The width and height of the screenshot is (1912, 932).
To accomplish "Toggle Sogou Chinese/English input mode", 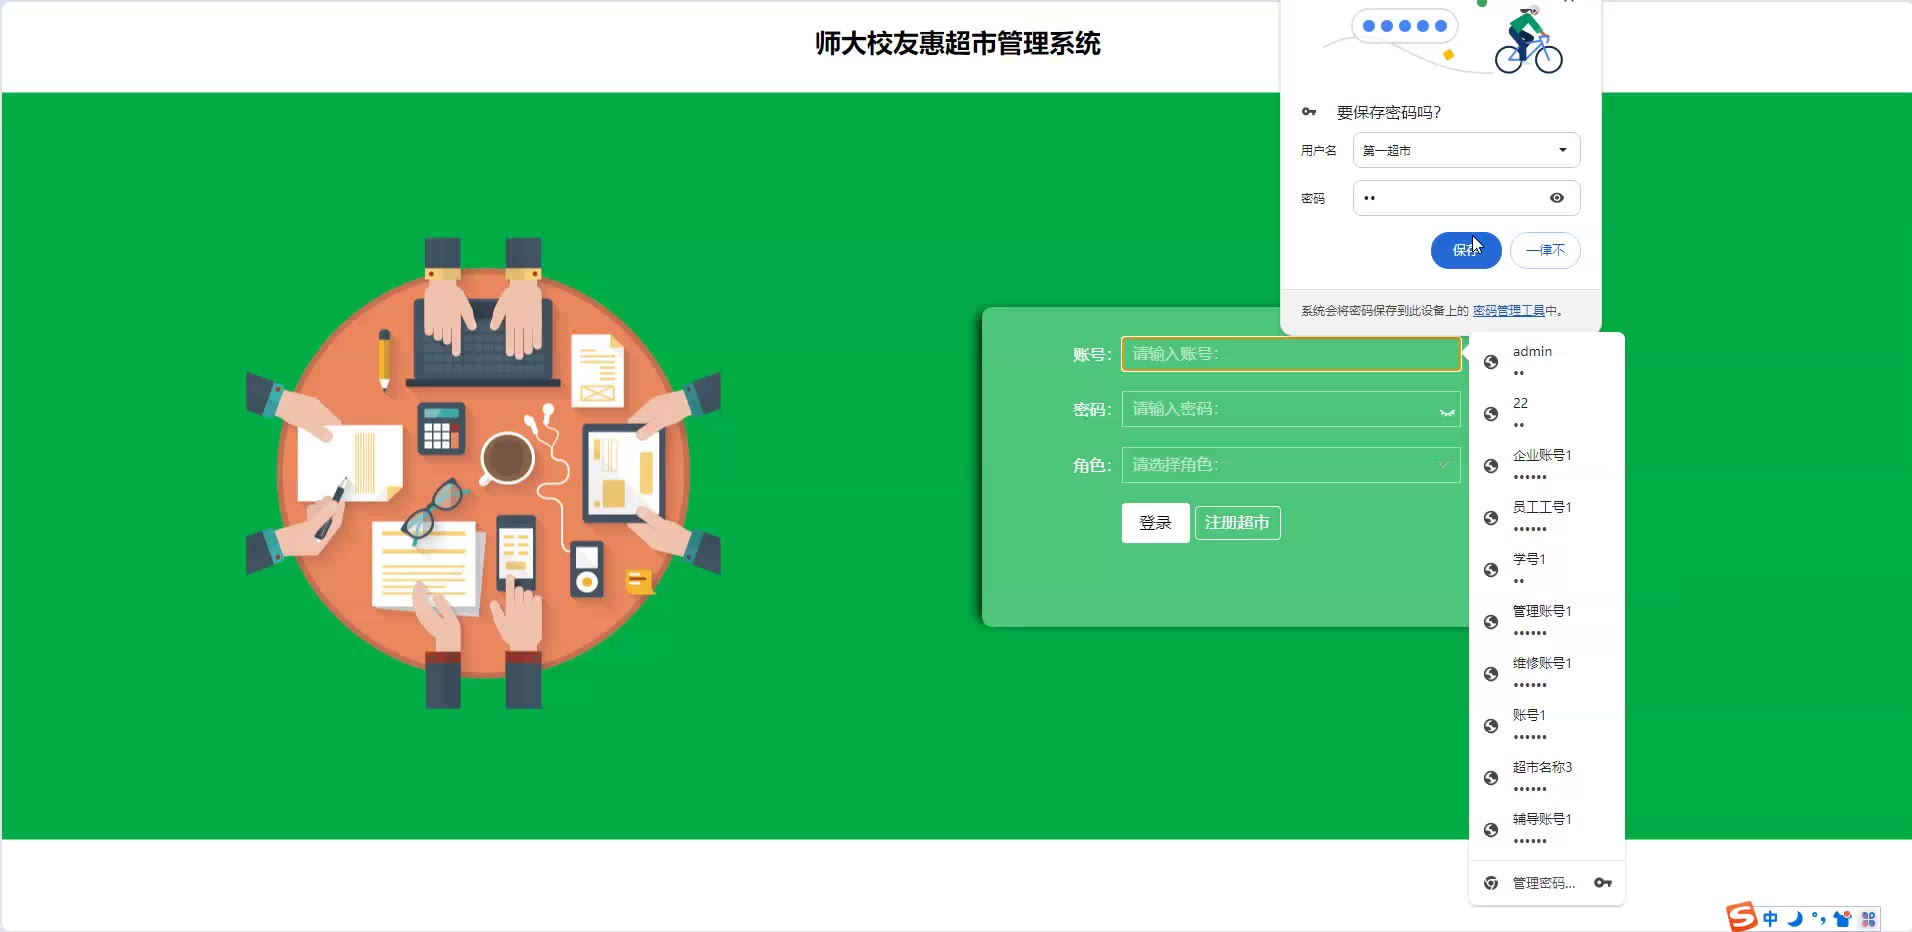I will [1771, 919].
